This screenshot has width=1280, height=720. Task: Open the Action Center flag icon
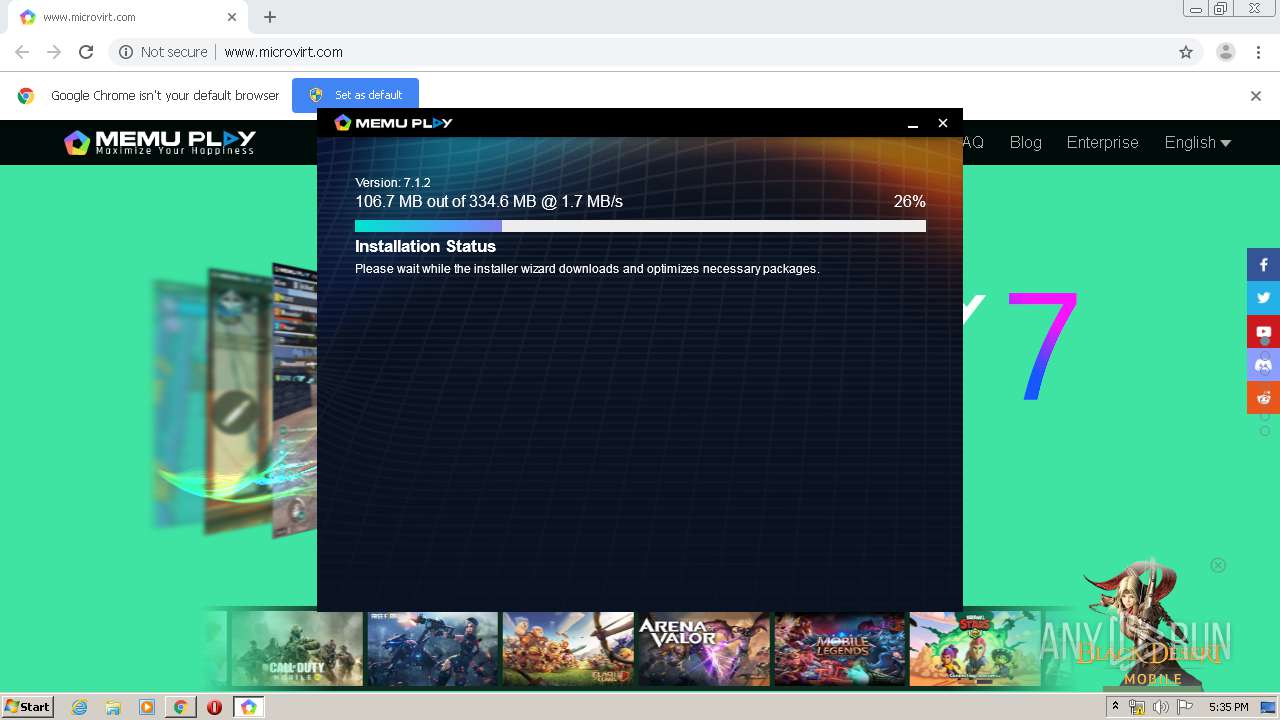point(1185,707)
